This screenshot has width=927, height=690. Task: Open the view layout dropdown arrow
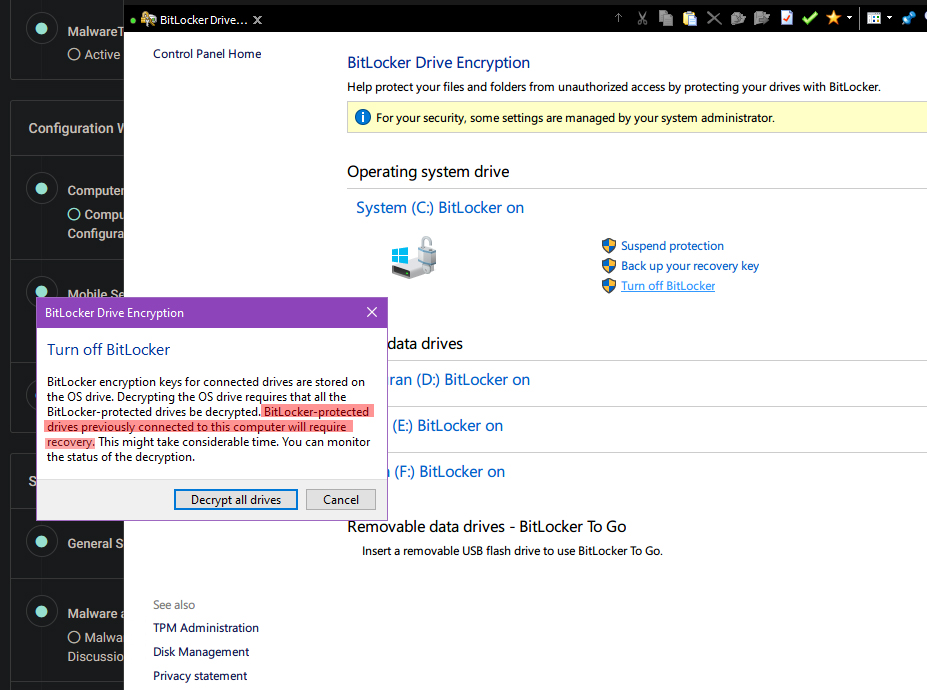(889, 18)
